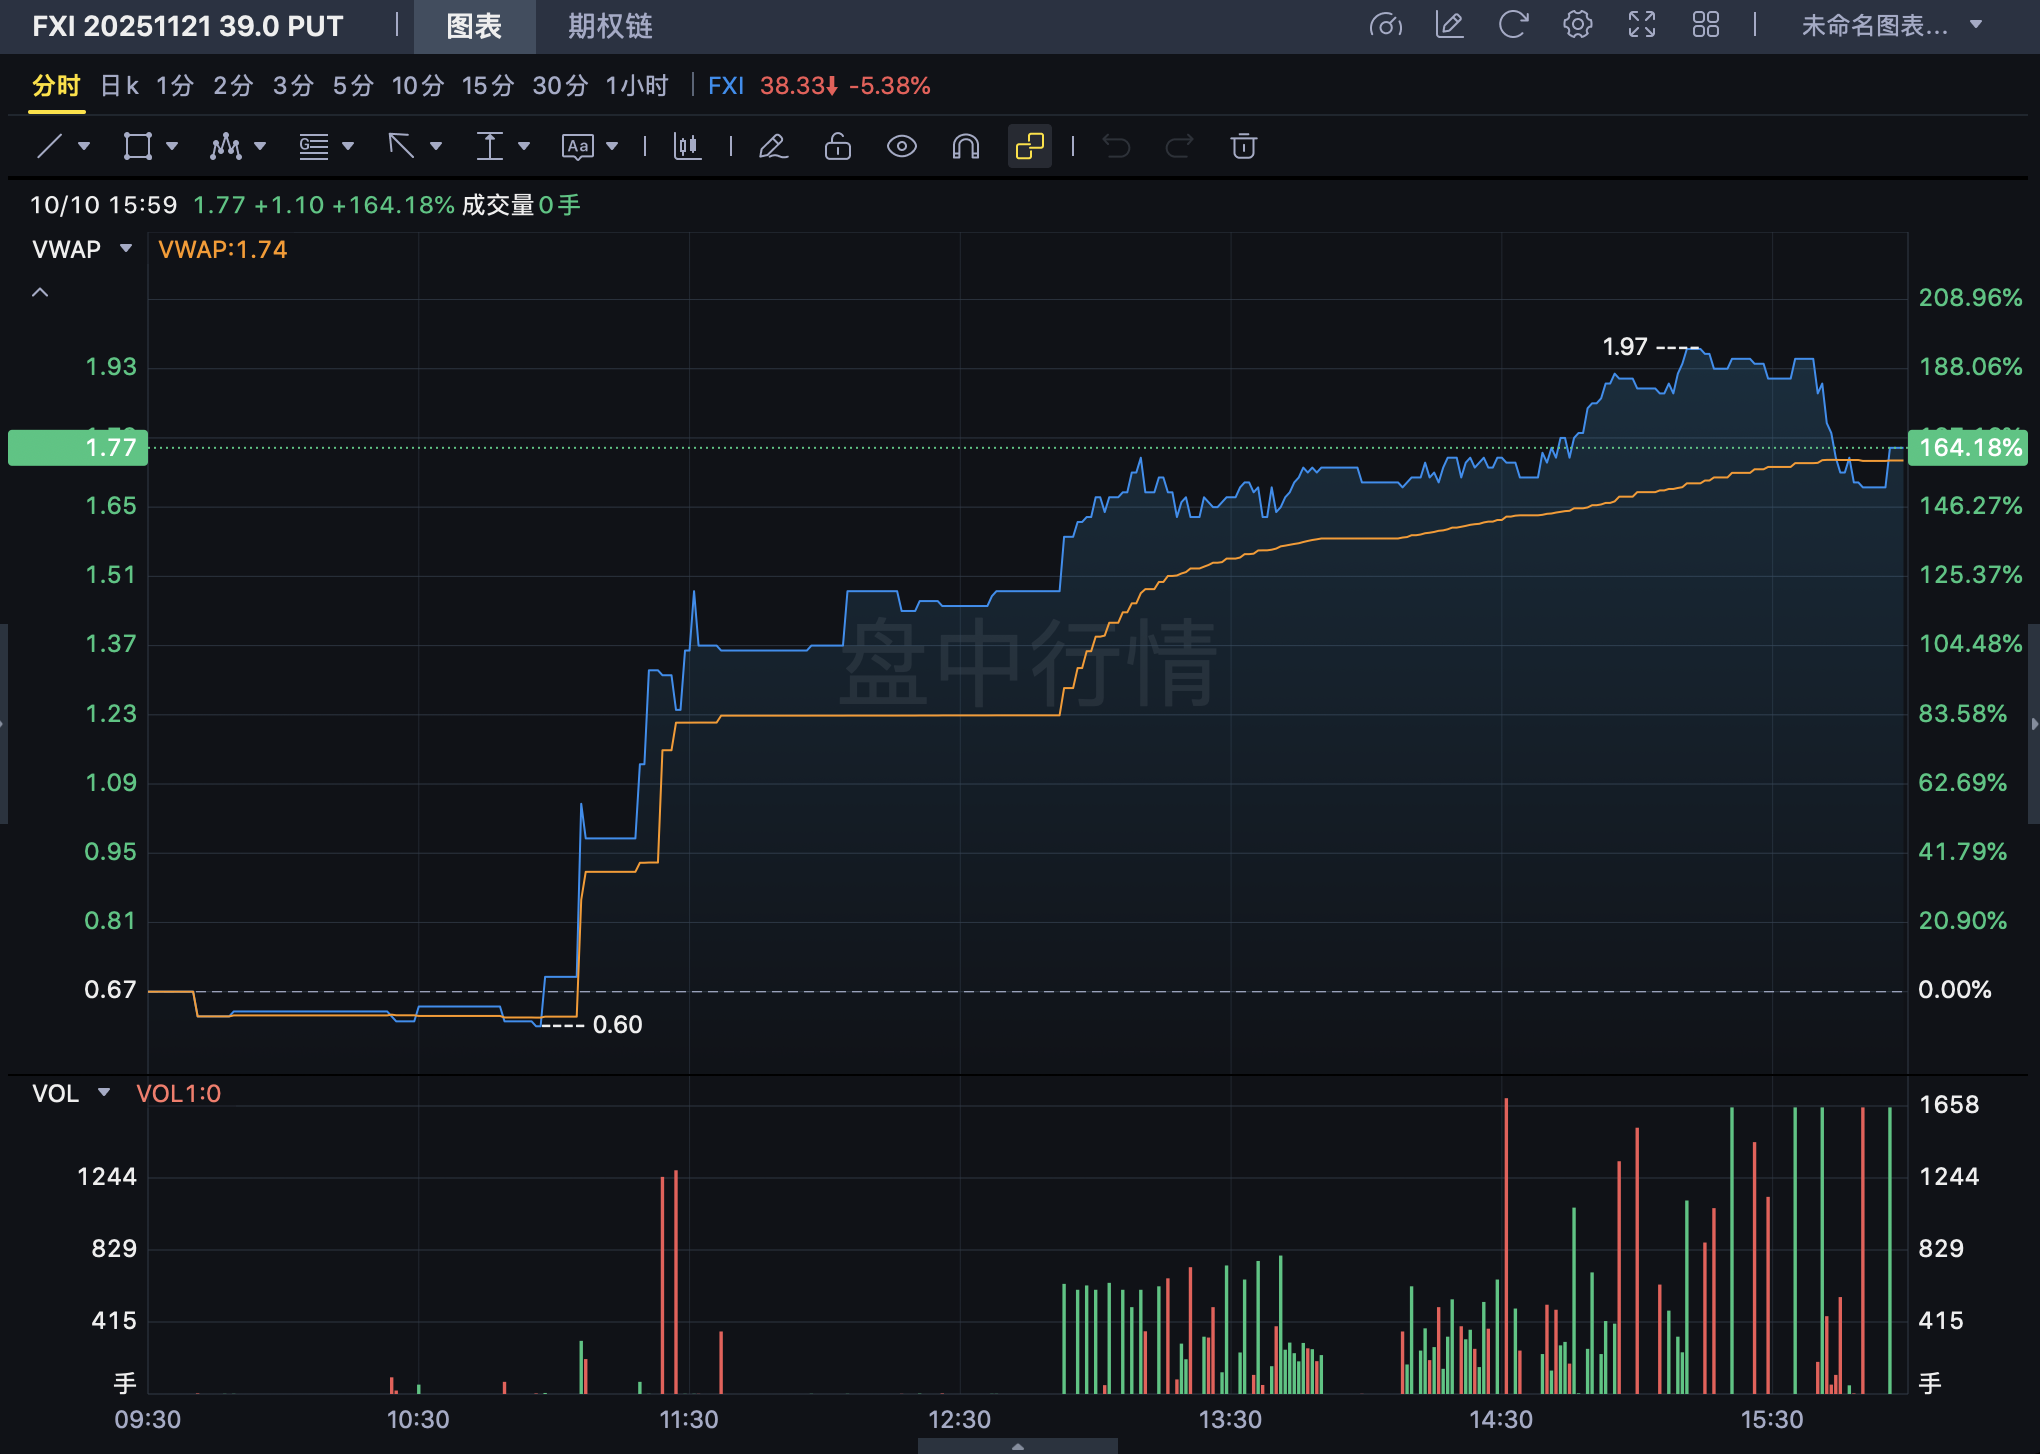Switch to the 期权链 tab
The width and height of the screenshot is (2040, 1454).
tap(609, 26)
